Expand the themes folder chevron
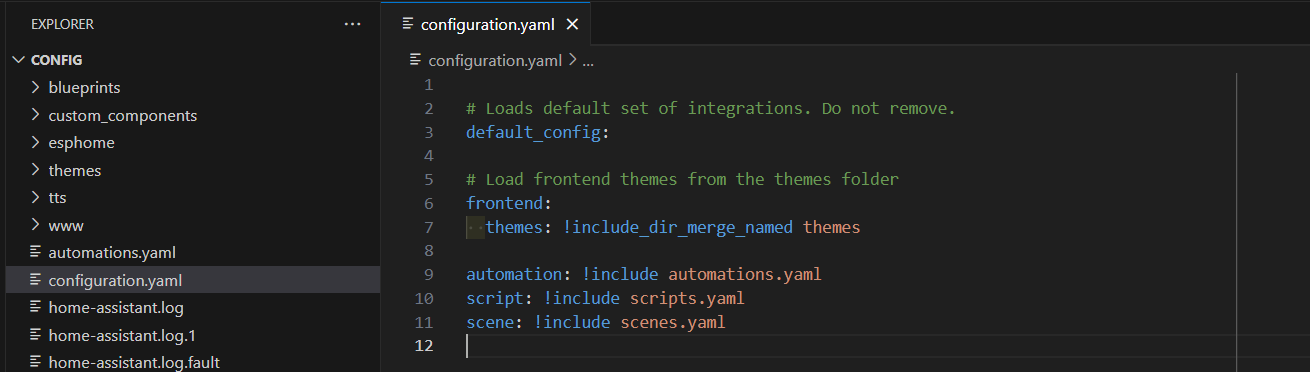 tap(36, 170)
